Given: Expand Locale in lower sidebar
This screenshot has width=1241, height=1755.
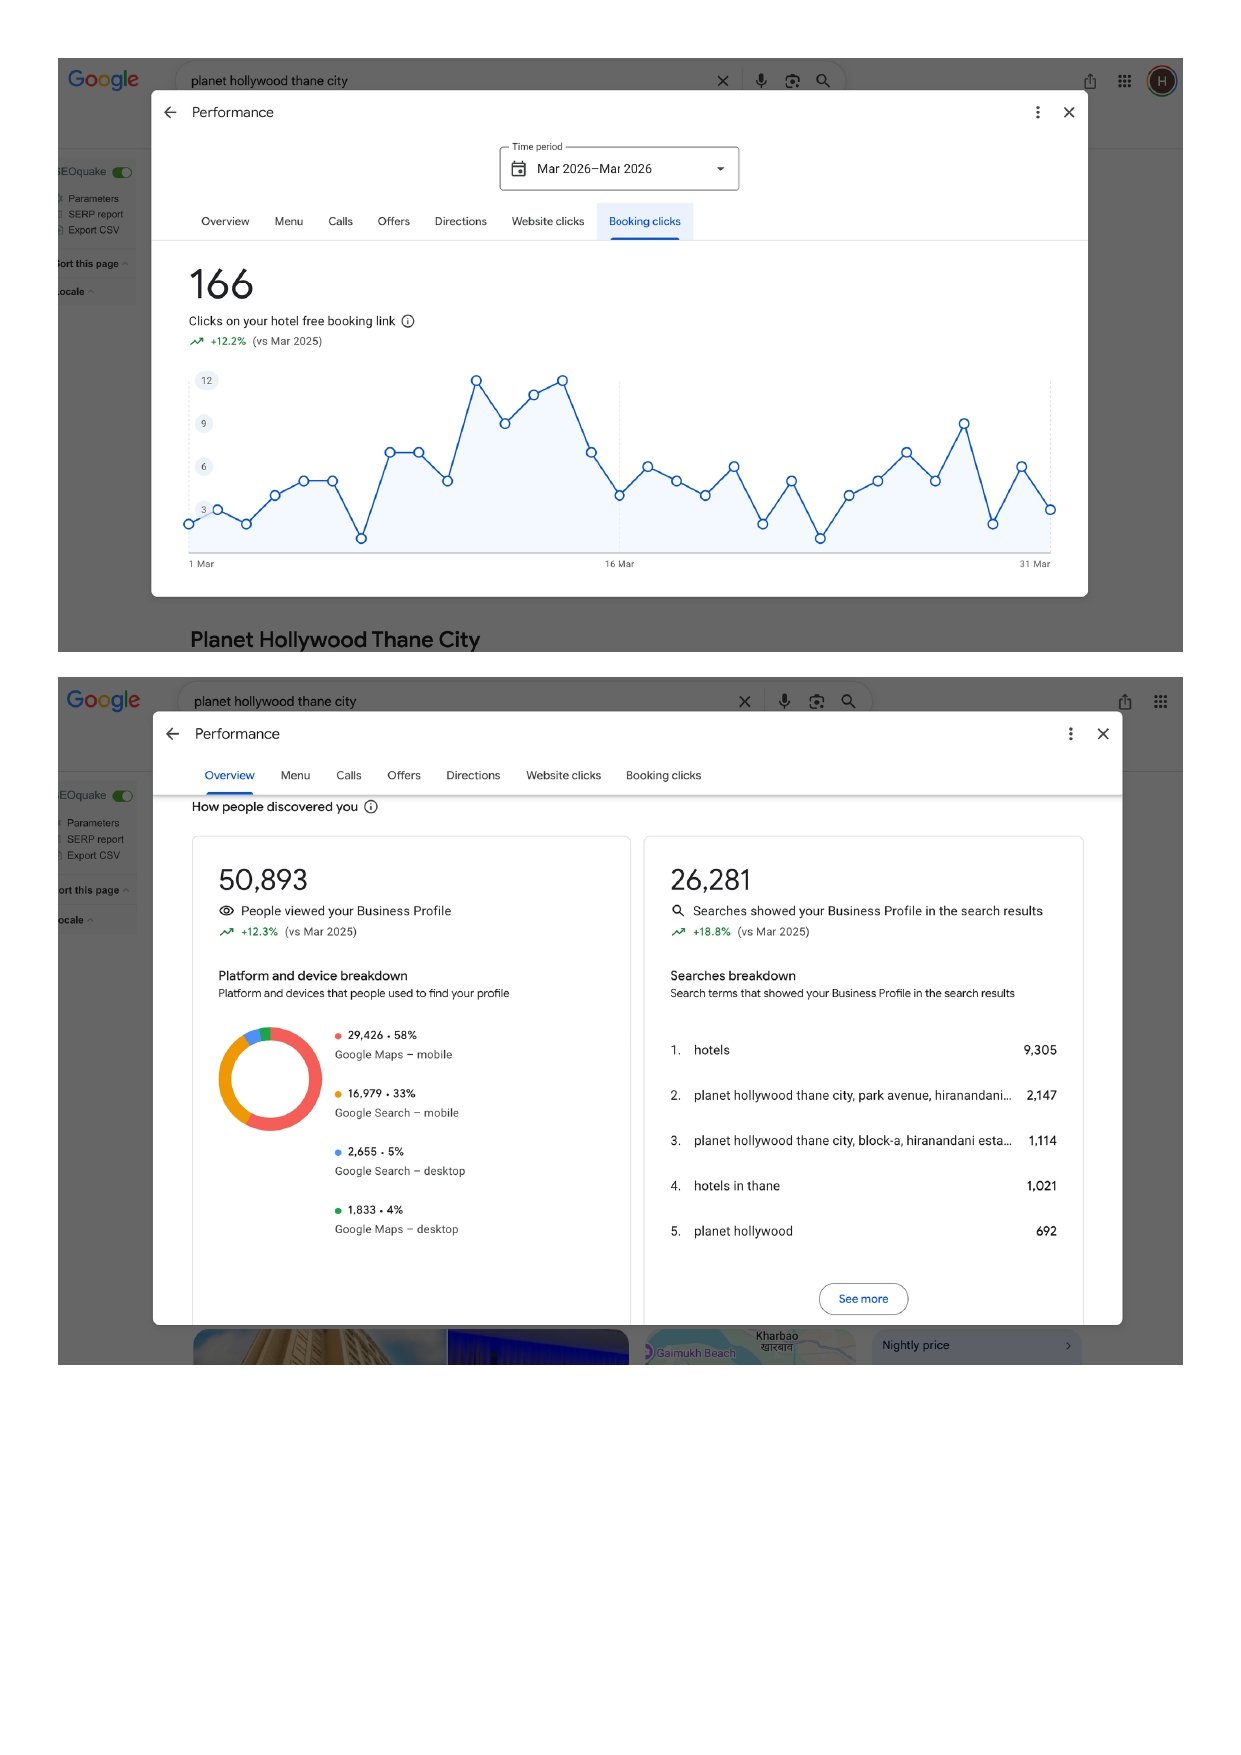Looking at the screenshot, I should click(76, 920).
